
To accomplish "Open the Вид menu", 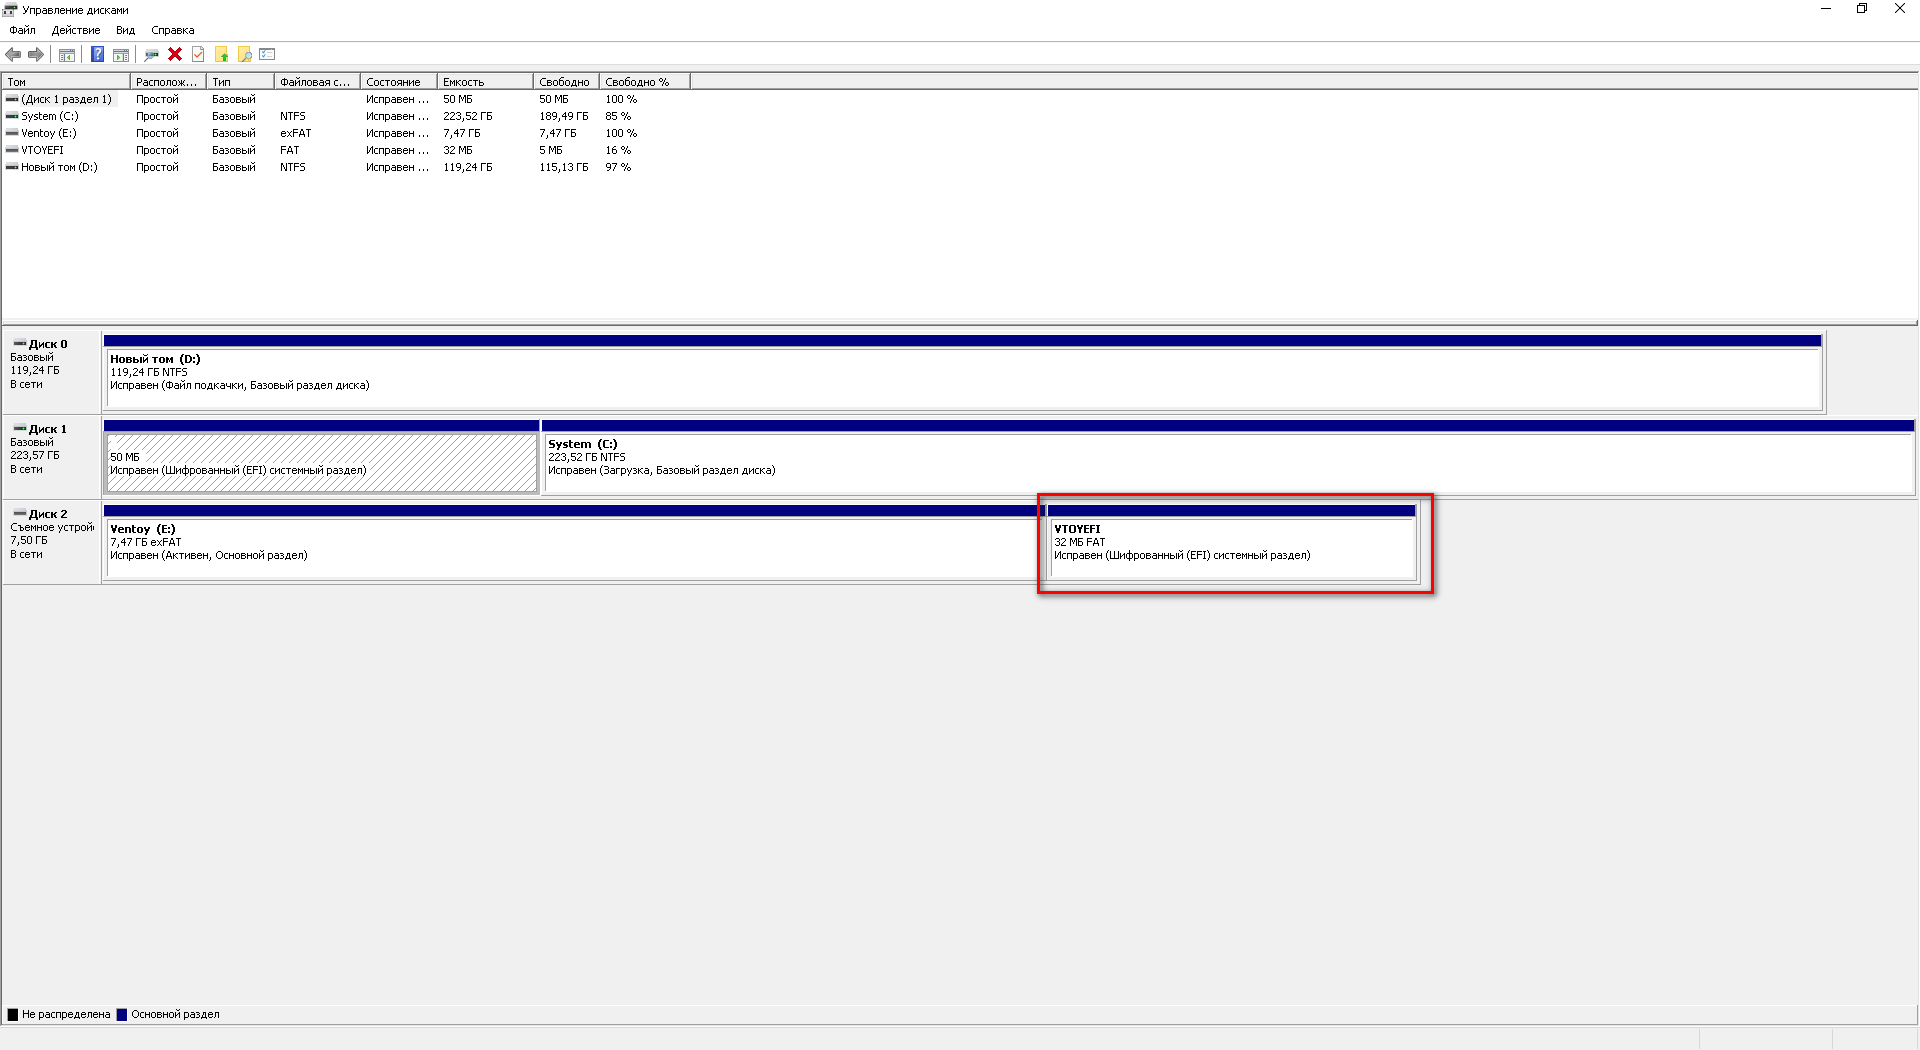I will (x=125, y=30).
